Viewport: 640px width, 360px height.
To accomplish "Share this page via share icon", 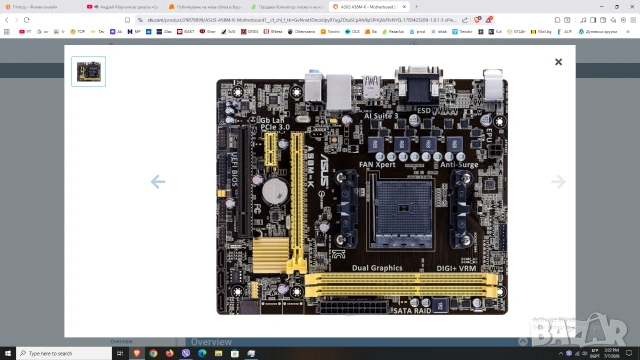I will coord(465,20).
